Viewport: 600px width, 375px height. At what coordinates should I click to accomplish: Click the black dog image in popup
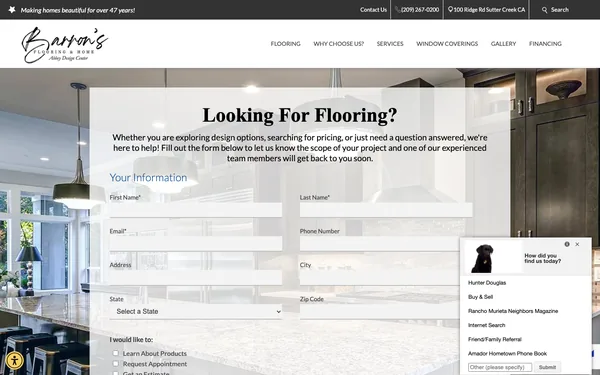click(x=483, y=259)
